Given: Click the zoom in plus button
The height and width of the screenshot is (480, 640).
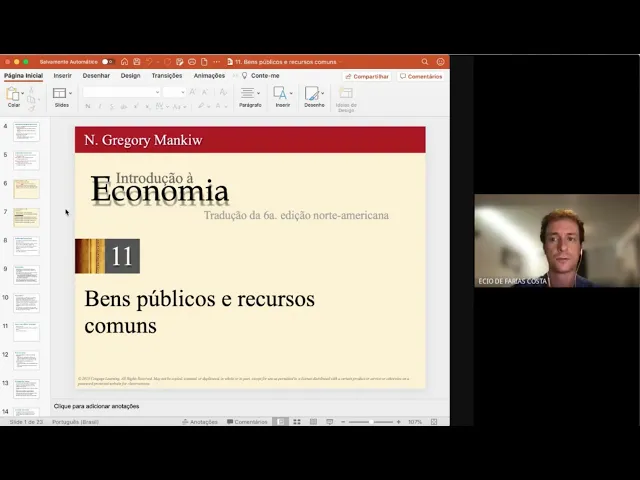Looking at the screenshot, I should pyautogui.click(x=398, y=422).
